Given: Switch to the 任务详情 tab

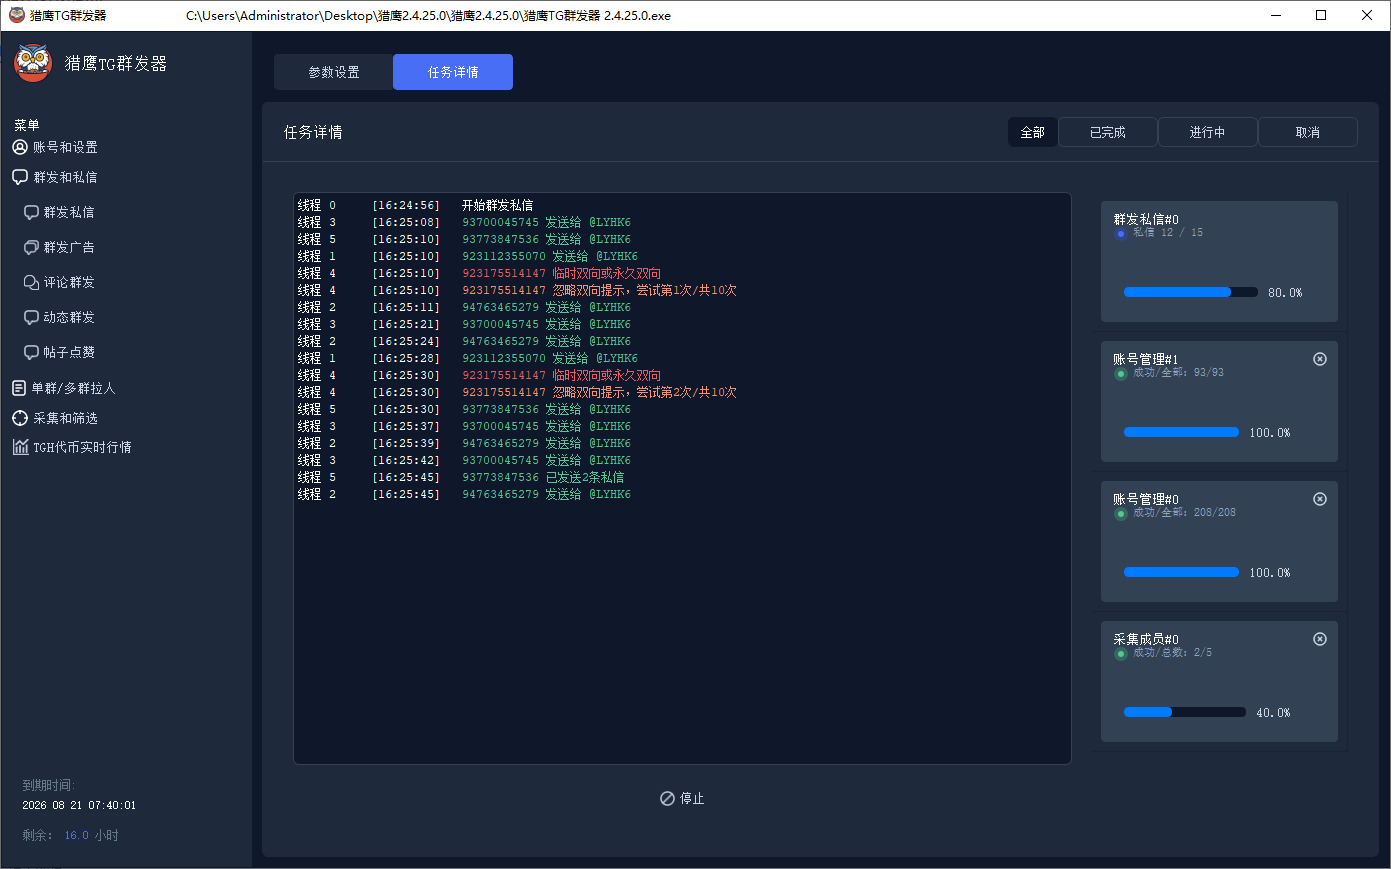Looking at the screenshot, I should click(453, 72).
